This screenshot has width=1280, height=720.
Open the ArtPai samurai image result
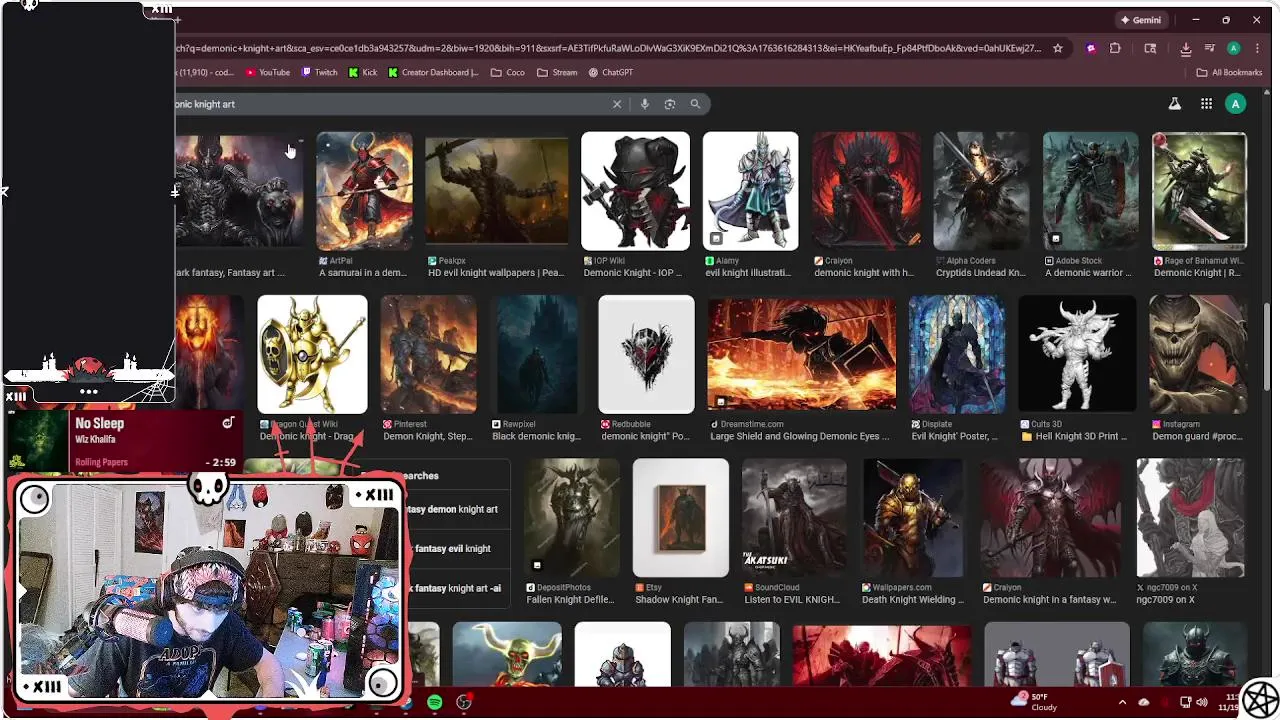point(364,191)
